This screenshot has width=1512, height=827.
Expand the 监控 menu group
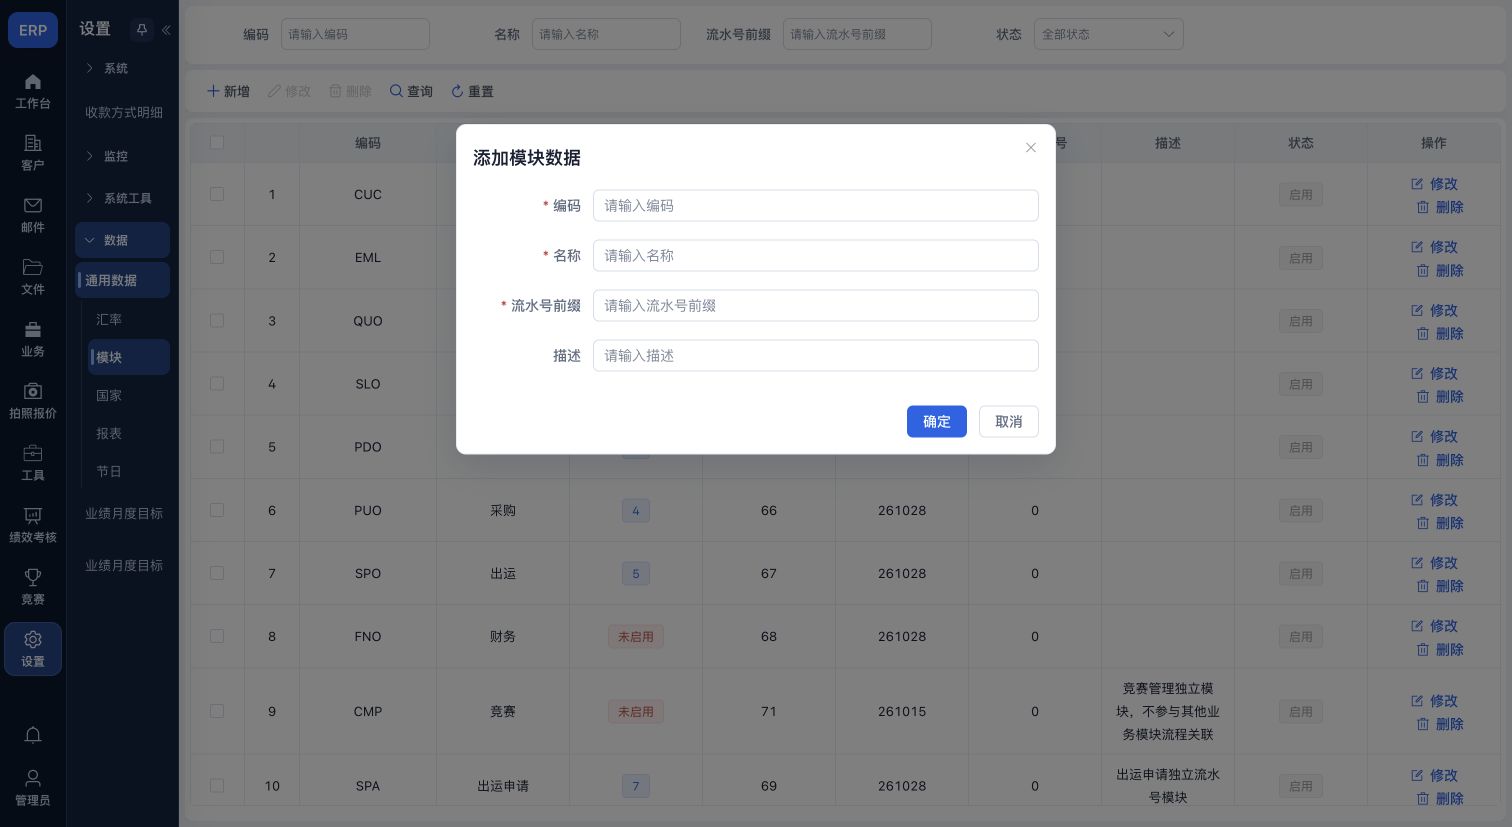[122, 156]
